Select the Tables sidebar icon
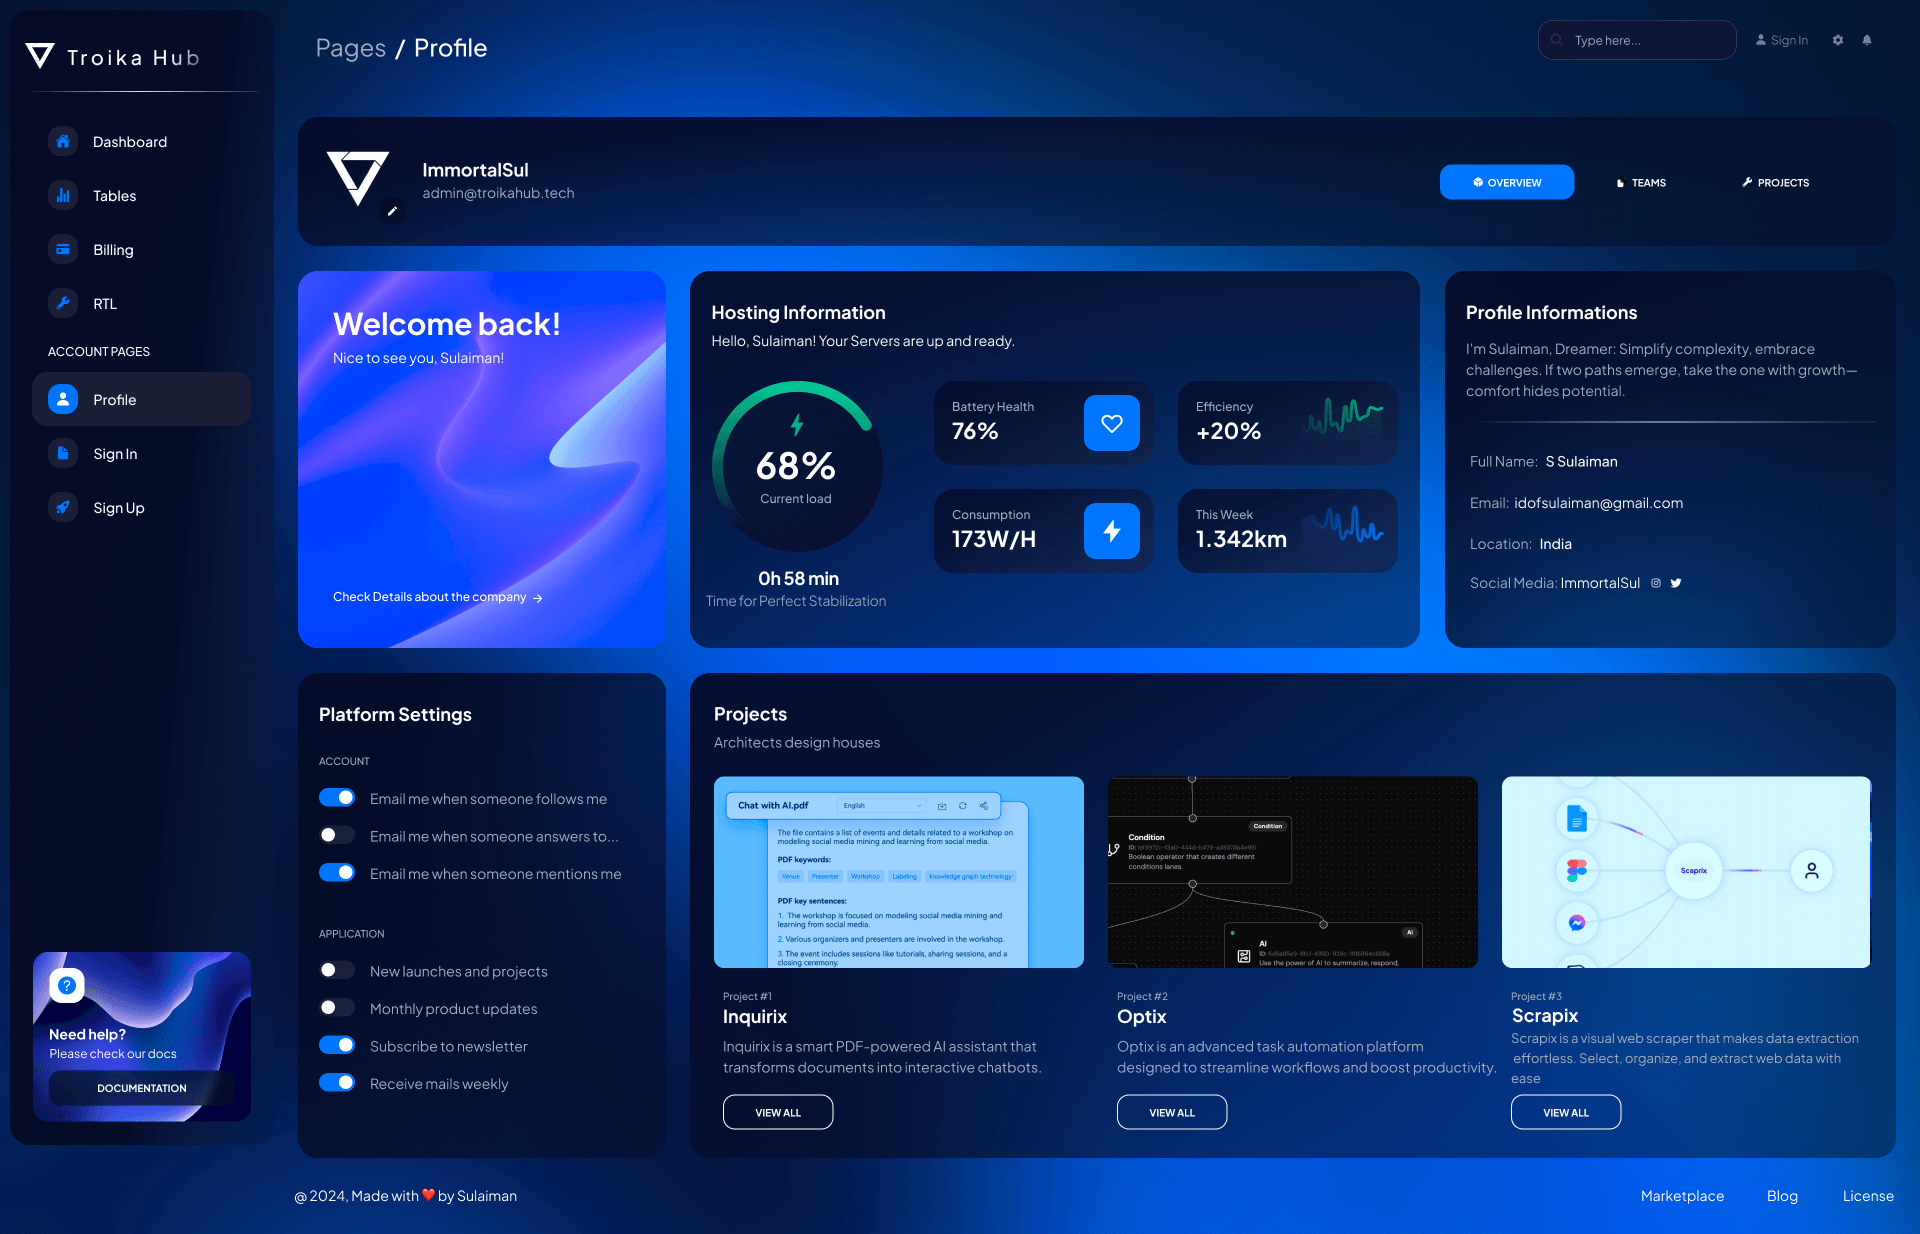Image resolution: width=1920 pixels, height=1234 pixels. click(x=62, y=194)
